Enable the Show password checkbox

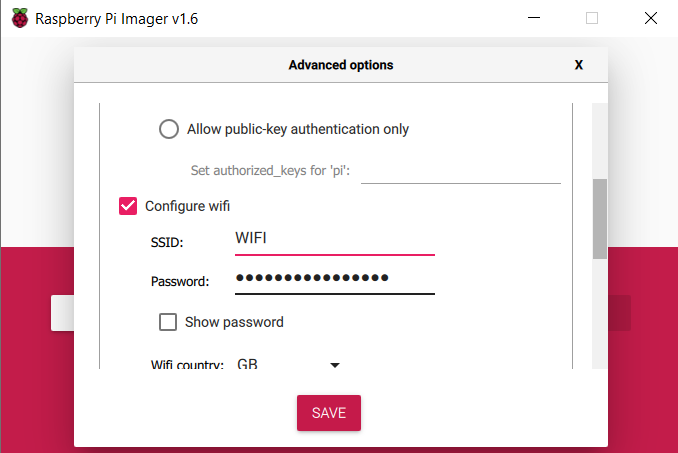tap(168, 322)
